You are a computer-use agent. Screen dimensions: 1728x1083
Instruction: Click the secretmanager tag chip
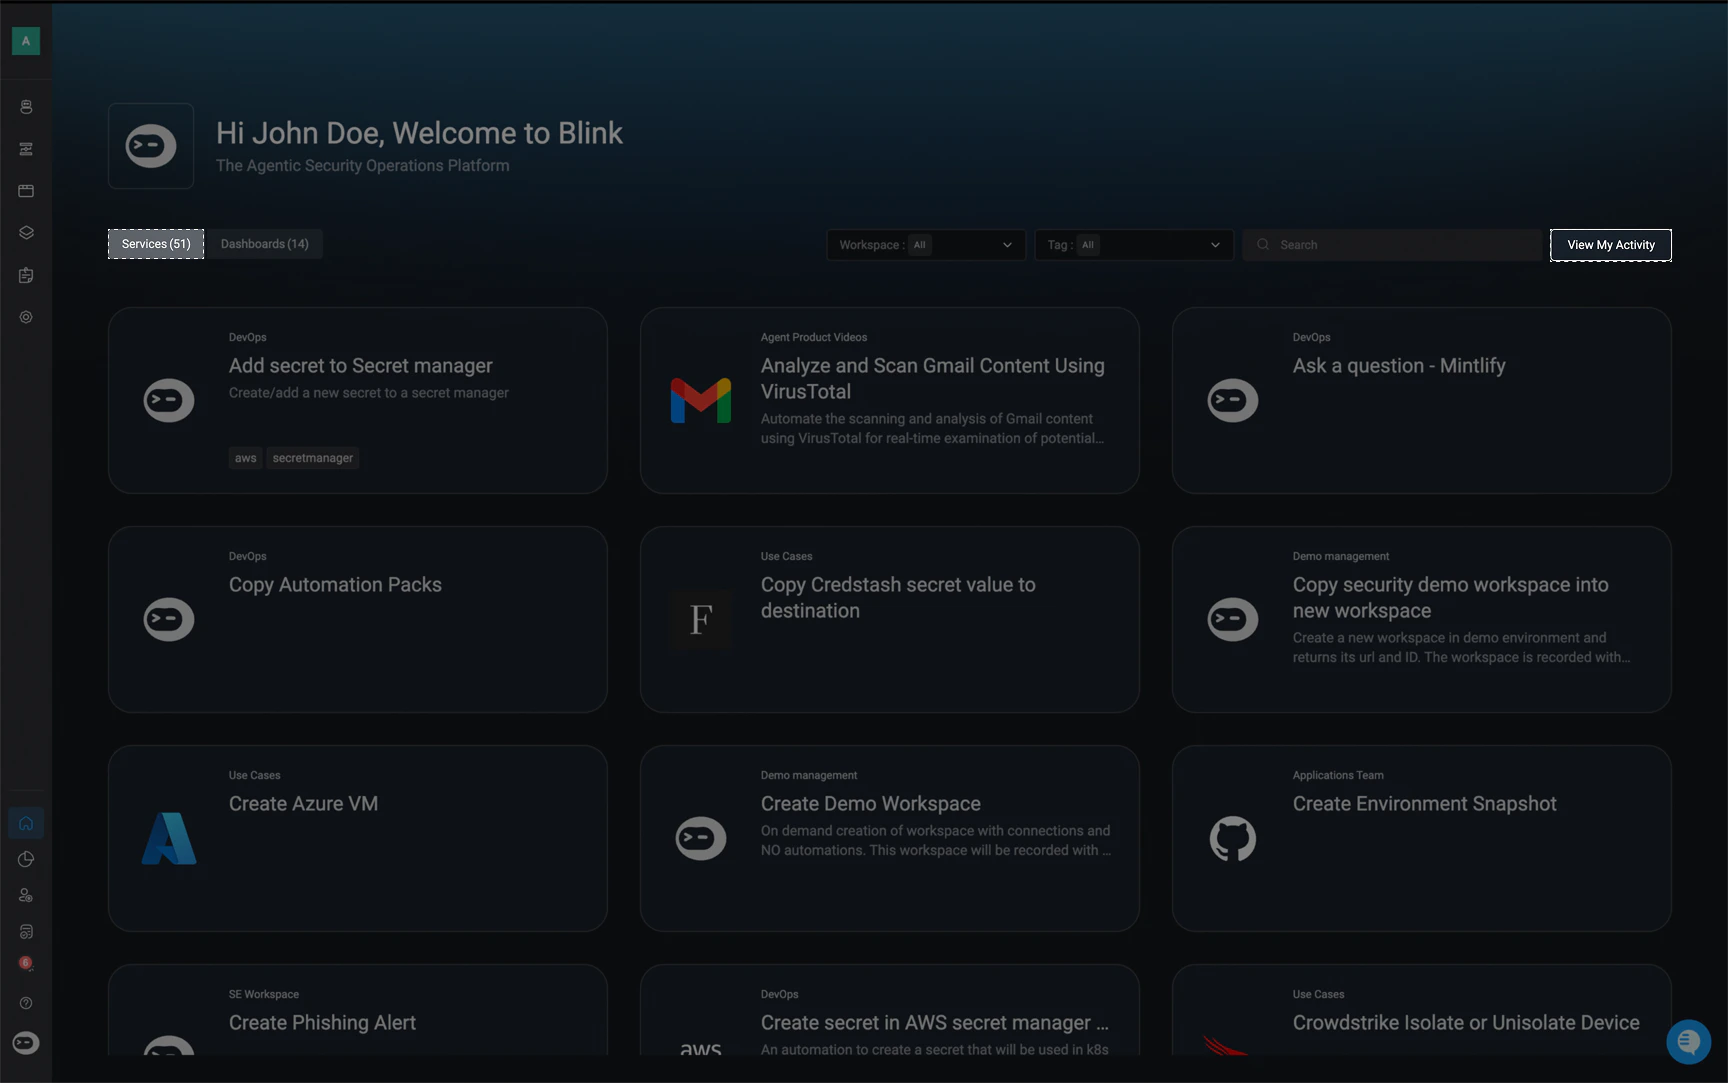[x=313, y=458]
